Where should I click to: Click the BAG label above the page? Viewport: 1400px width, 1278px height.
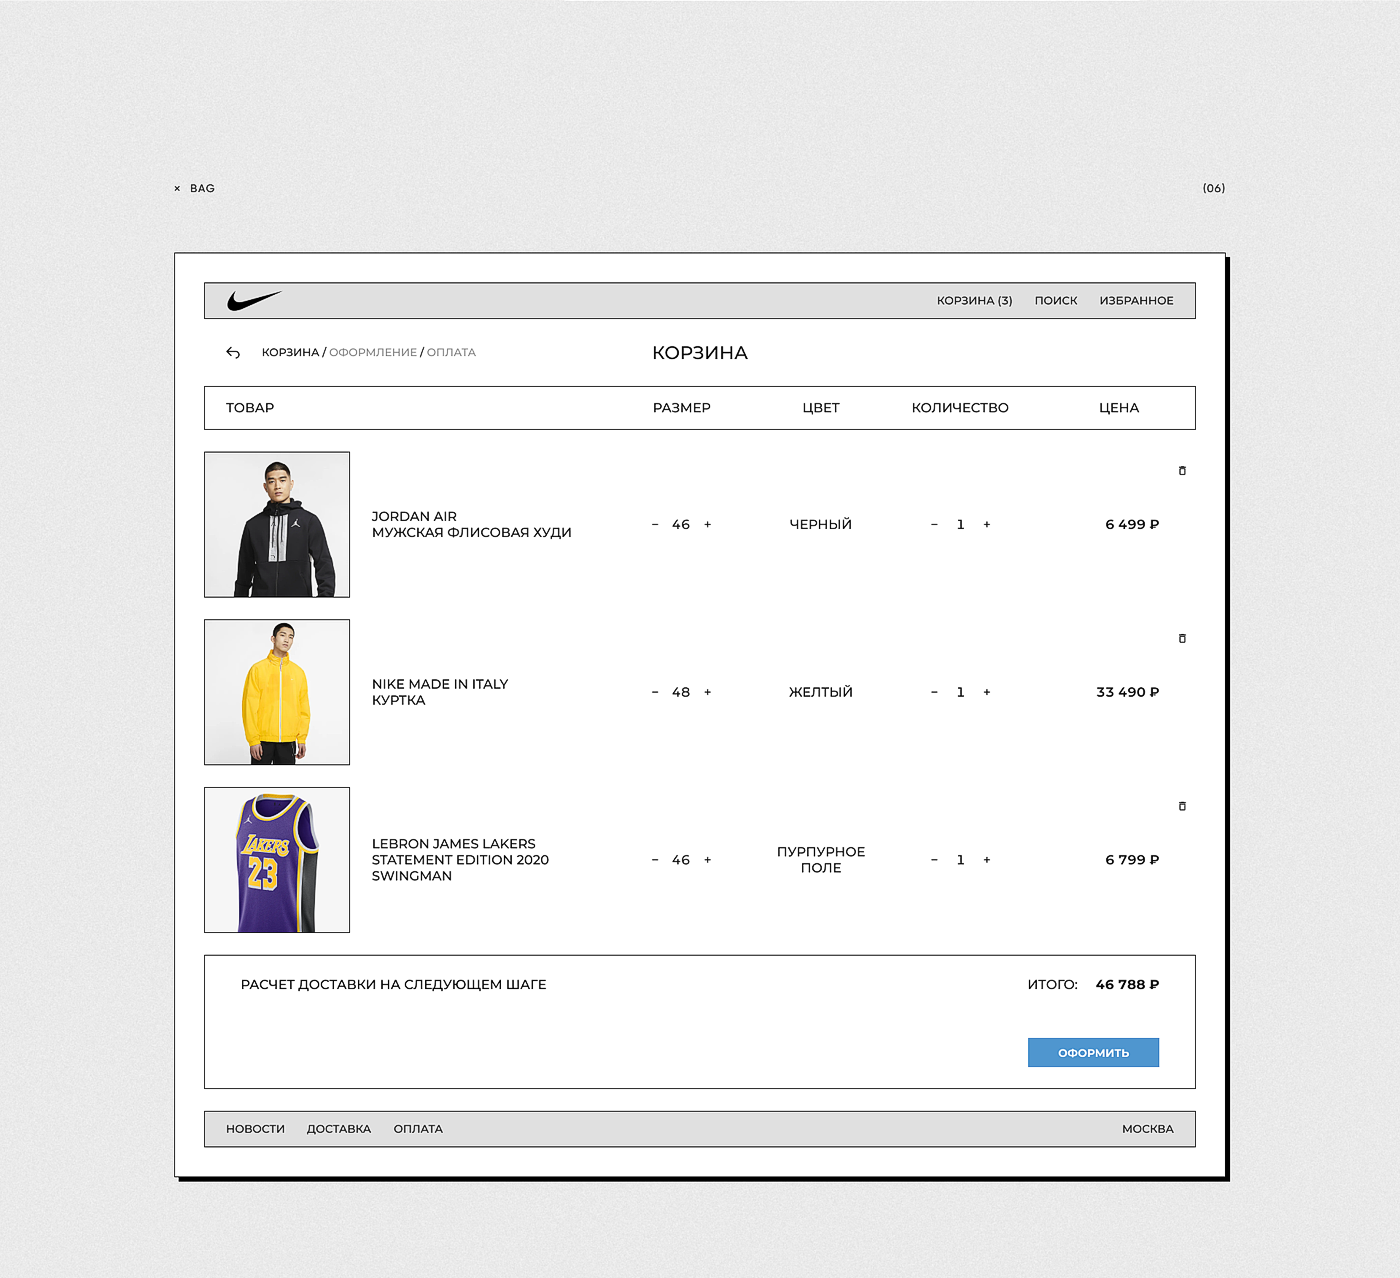(202, 188)
